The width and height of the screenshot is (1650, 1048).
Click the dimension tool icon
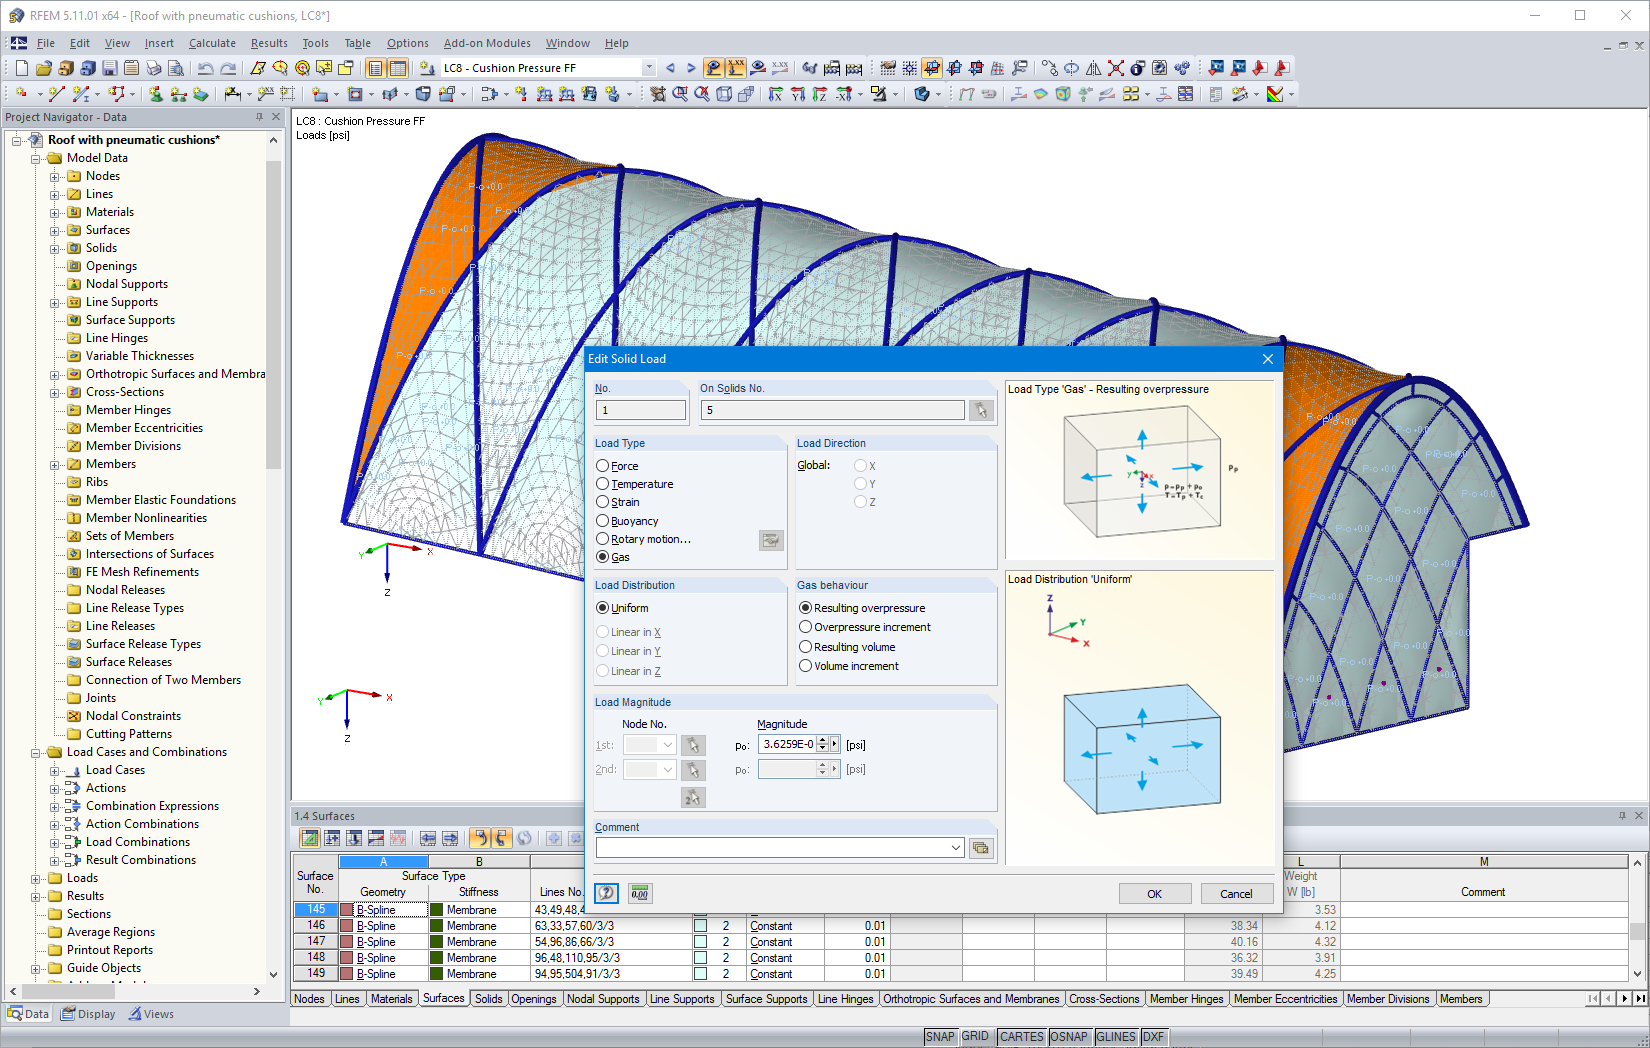233,94
